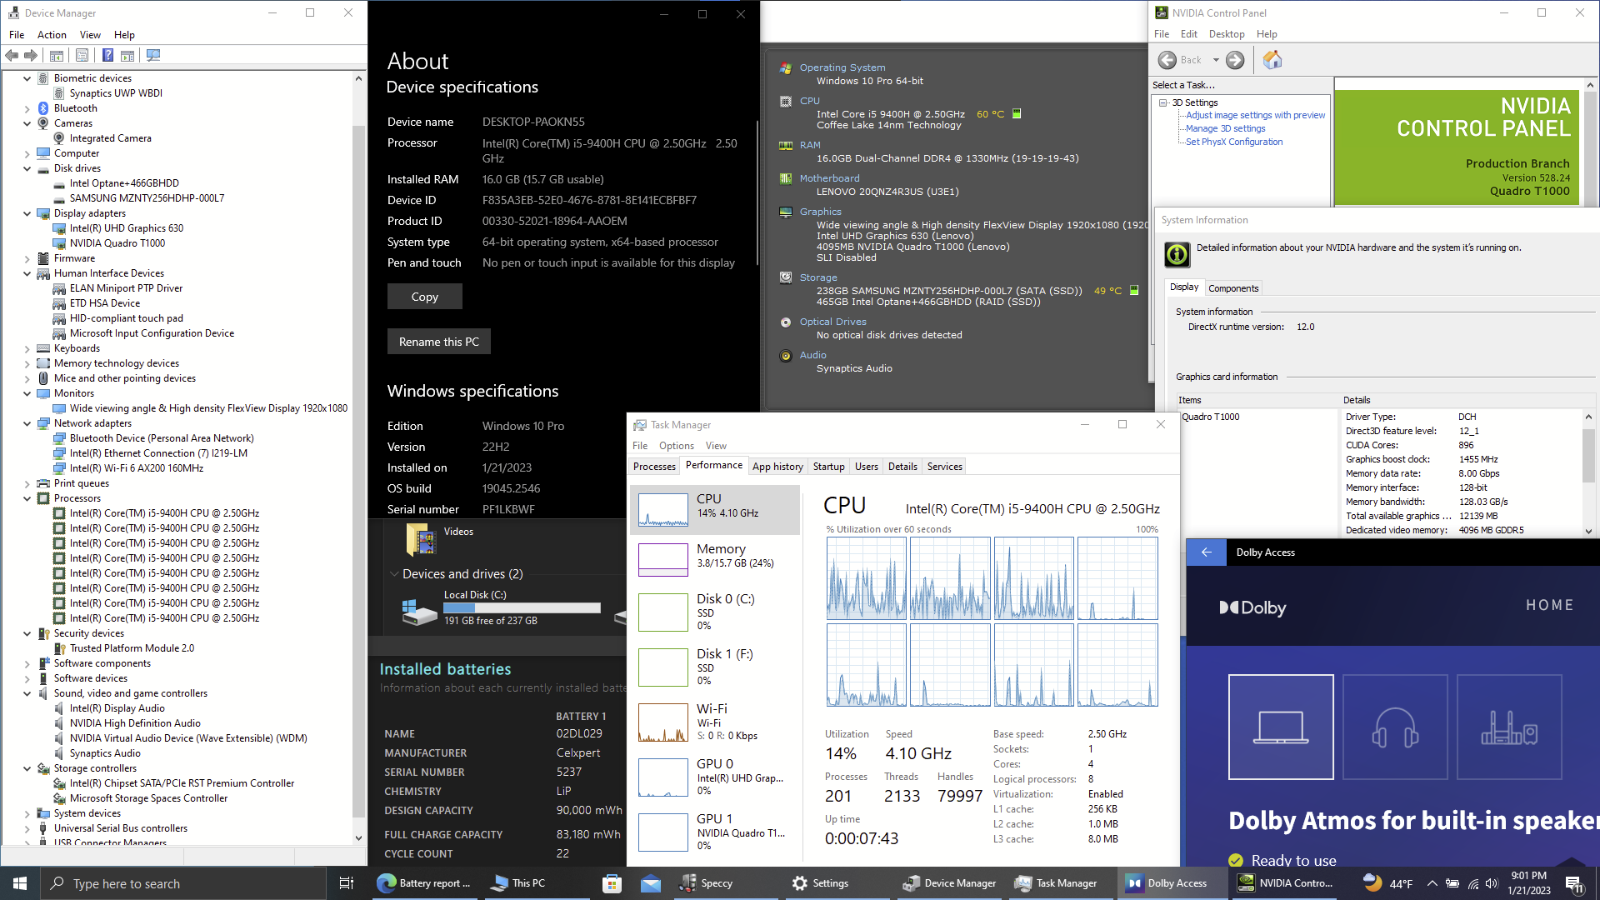Screen dimensions: 1600x900
Task: Switch to Components tab in System Information
Action: tap(1233, 288)
